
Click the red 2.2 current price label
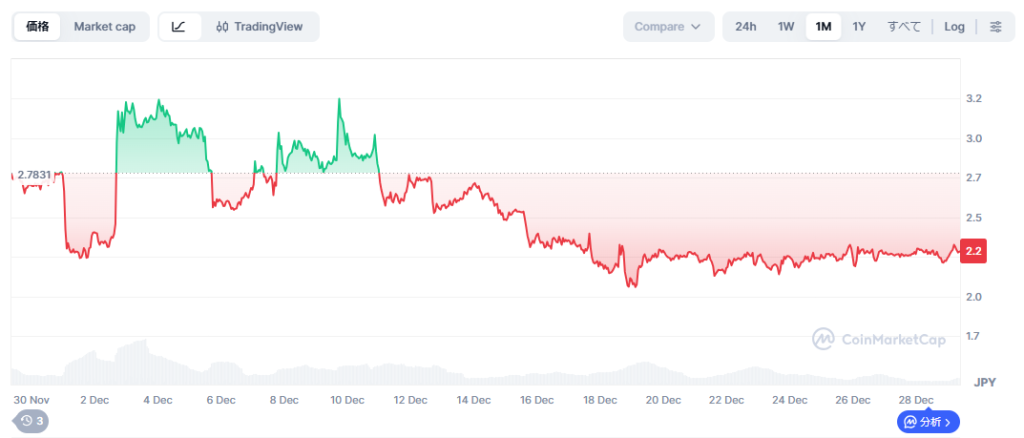973,252
